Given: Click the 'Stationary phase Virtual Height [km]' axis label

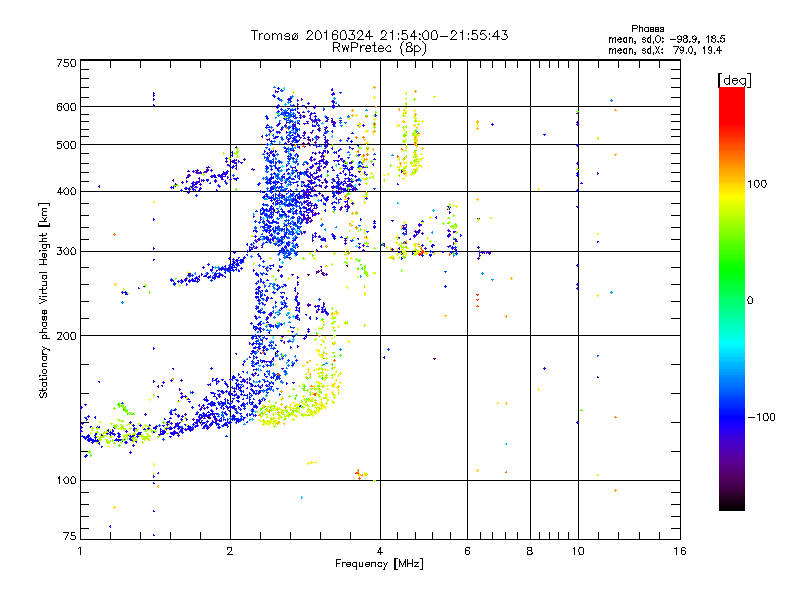Looking at the screenshot, I should [x=44, y=300].
